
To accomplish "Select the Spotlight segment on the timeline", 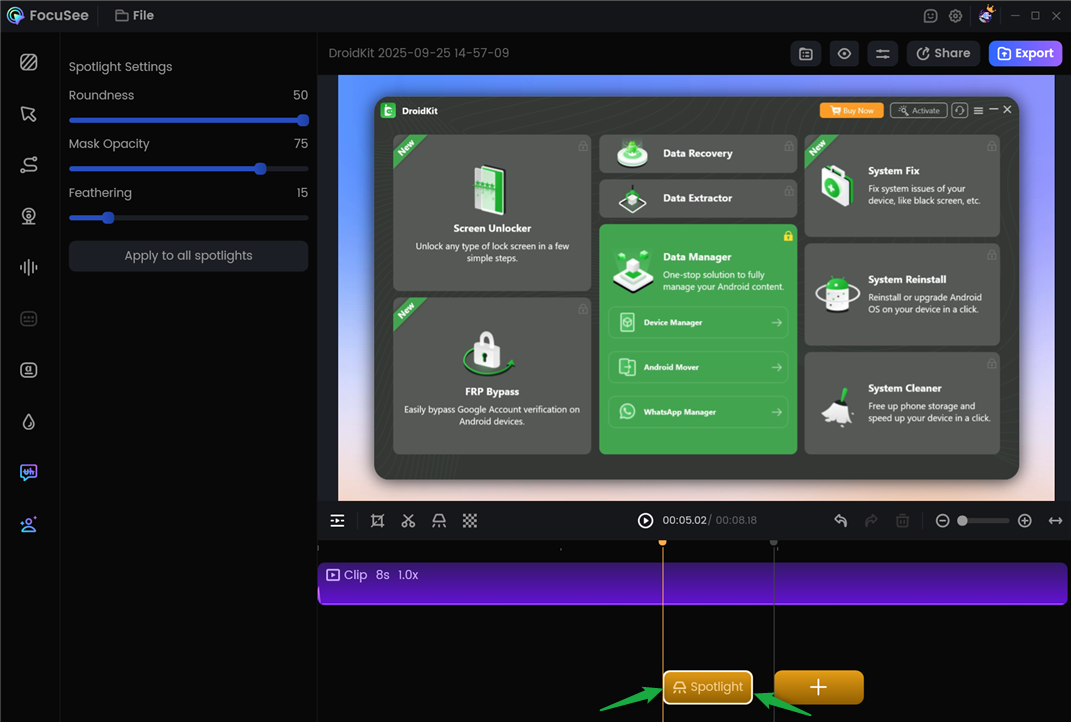I will click(x=708, y=687).
